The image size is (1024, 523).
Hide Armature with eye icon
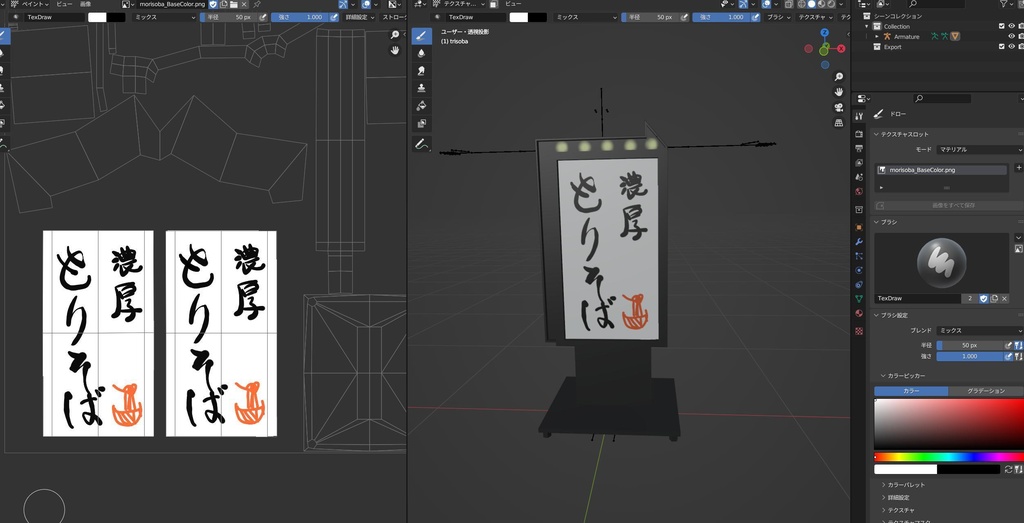click(x=1012, y=37)
